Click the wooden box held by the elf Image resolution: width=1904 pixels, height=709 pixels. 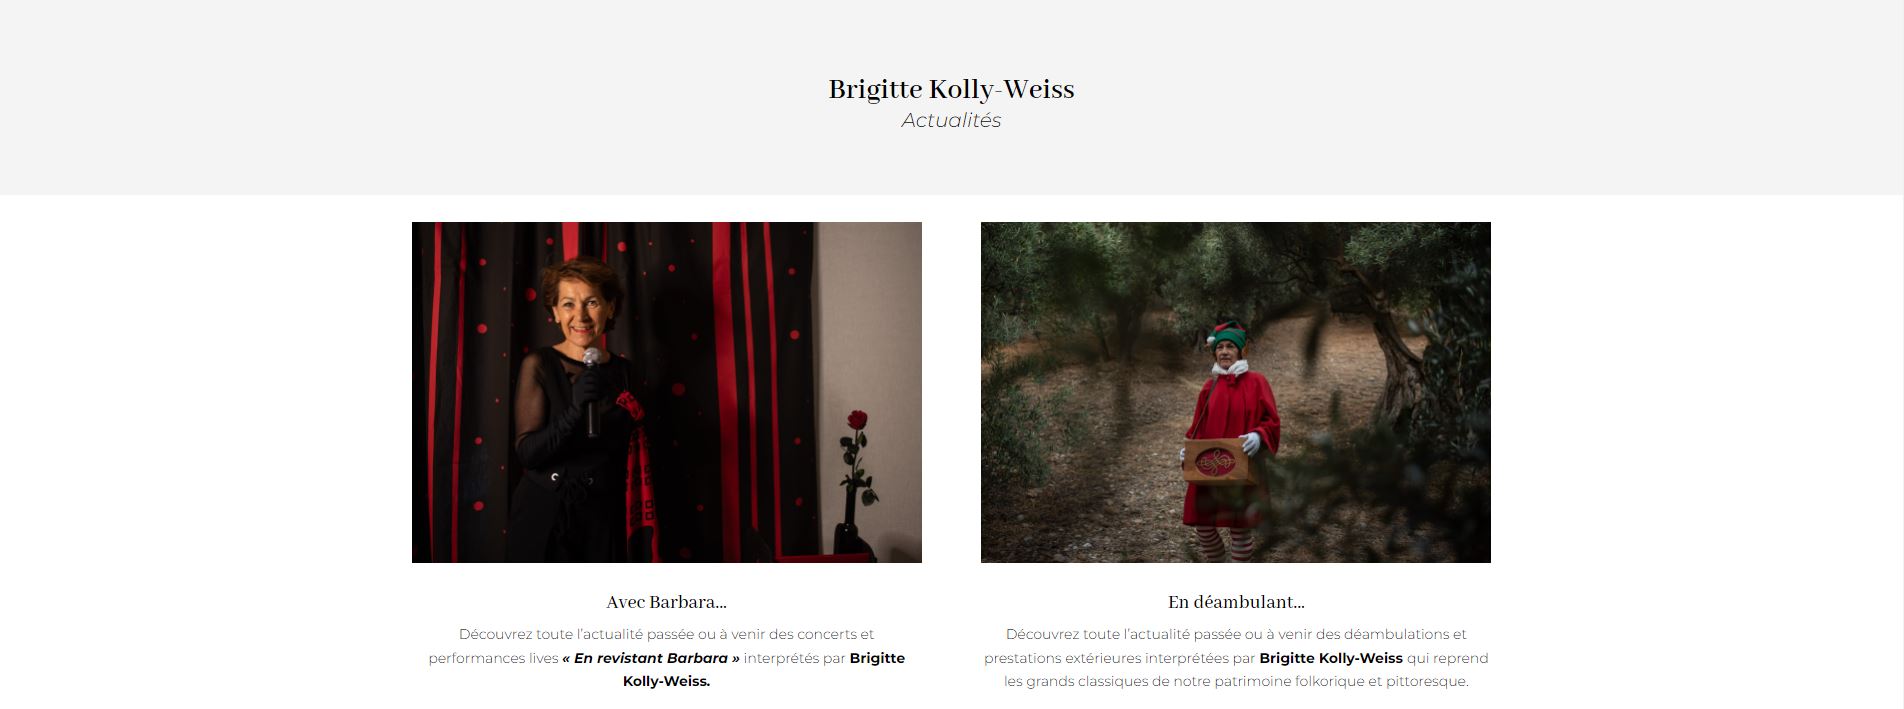pos(1219,461)
